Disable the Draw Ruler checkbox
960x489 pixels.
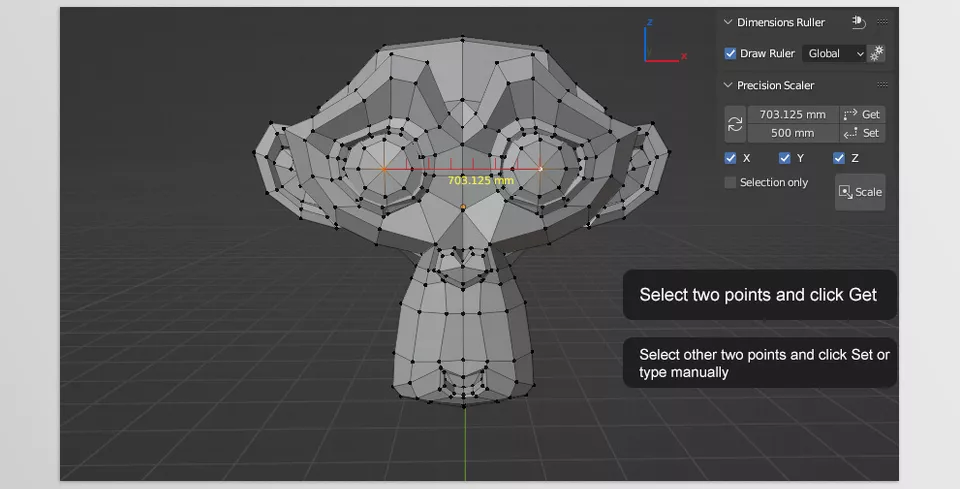coord(730,54)
